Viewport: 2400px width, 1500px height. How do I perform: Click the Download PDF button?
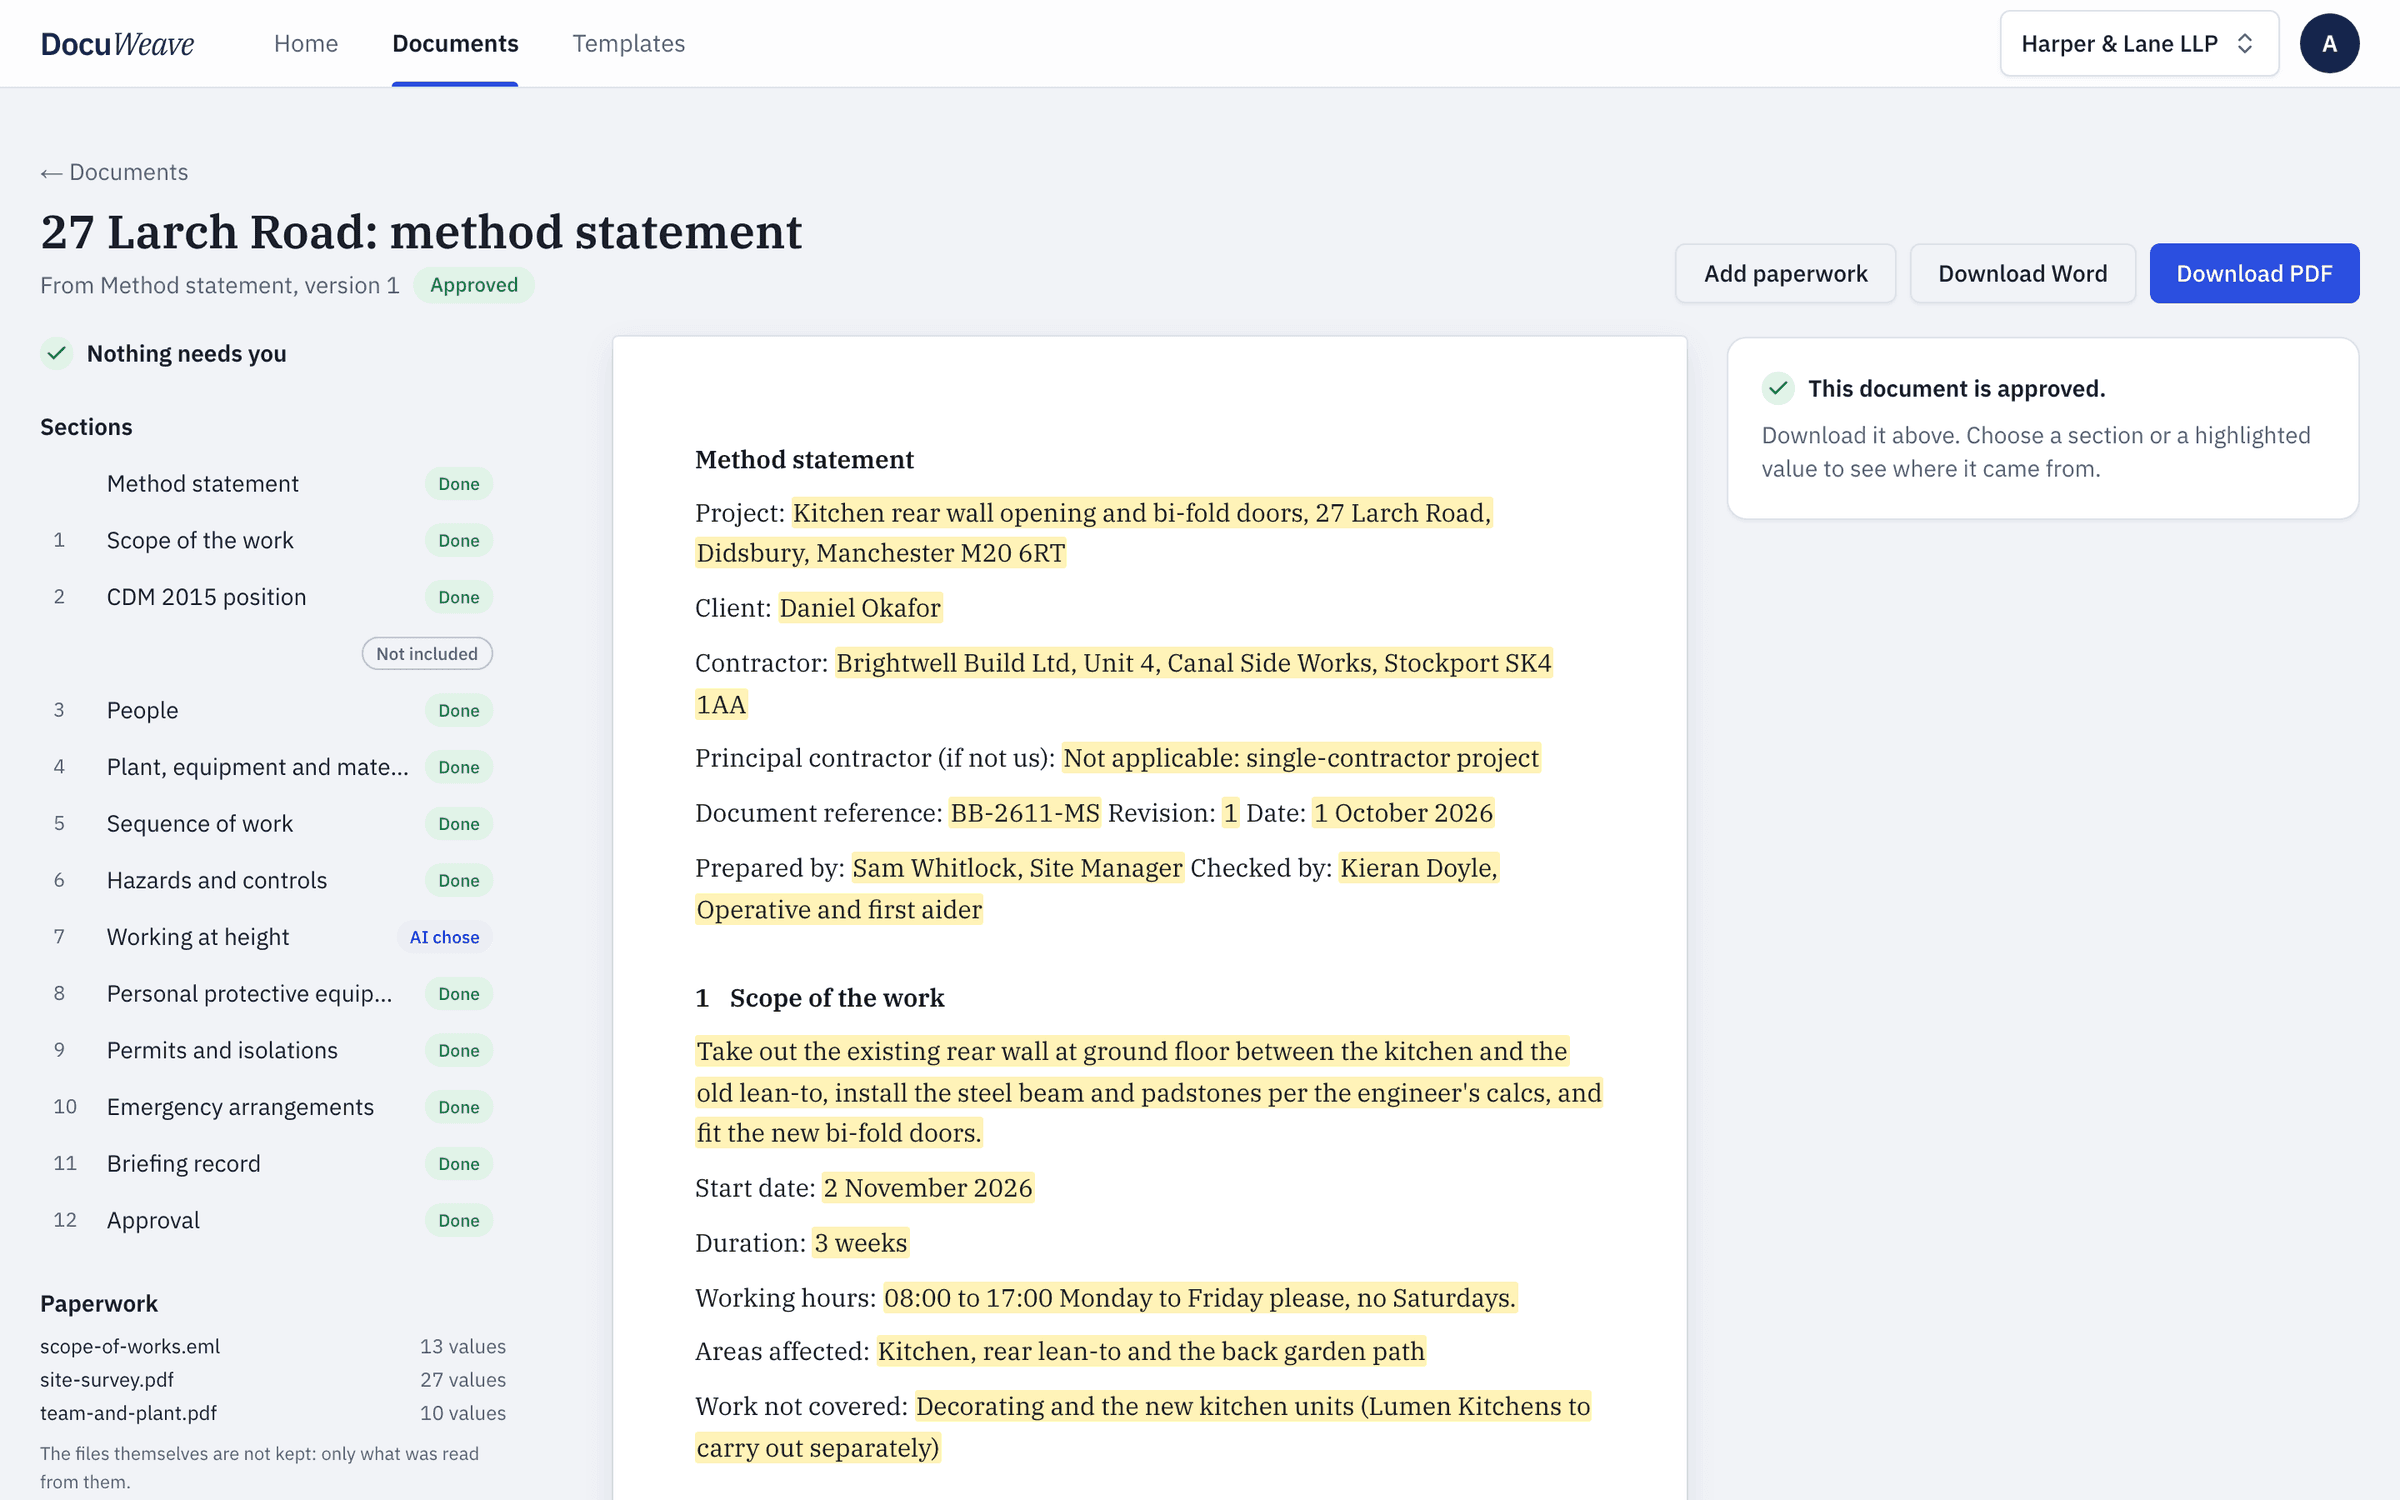2254,273
